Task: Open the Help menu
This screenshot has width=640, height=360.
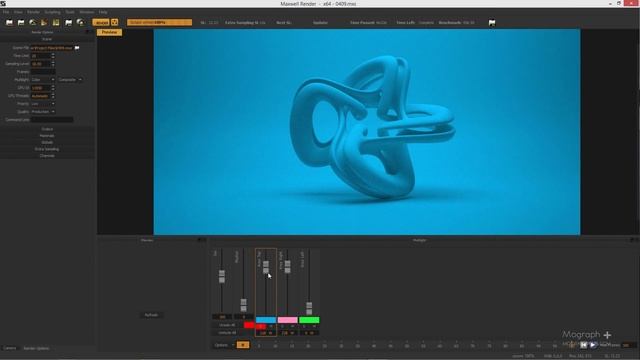Action: [103, 12]
